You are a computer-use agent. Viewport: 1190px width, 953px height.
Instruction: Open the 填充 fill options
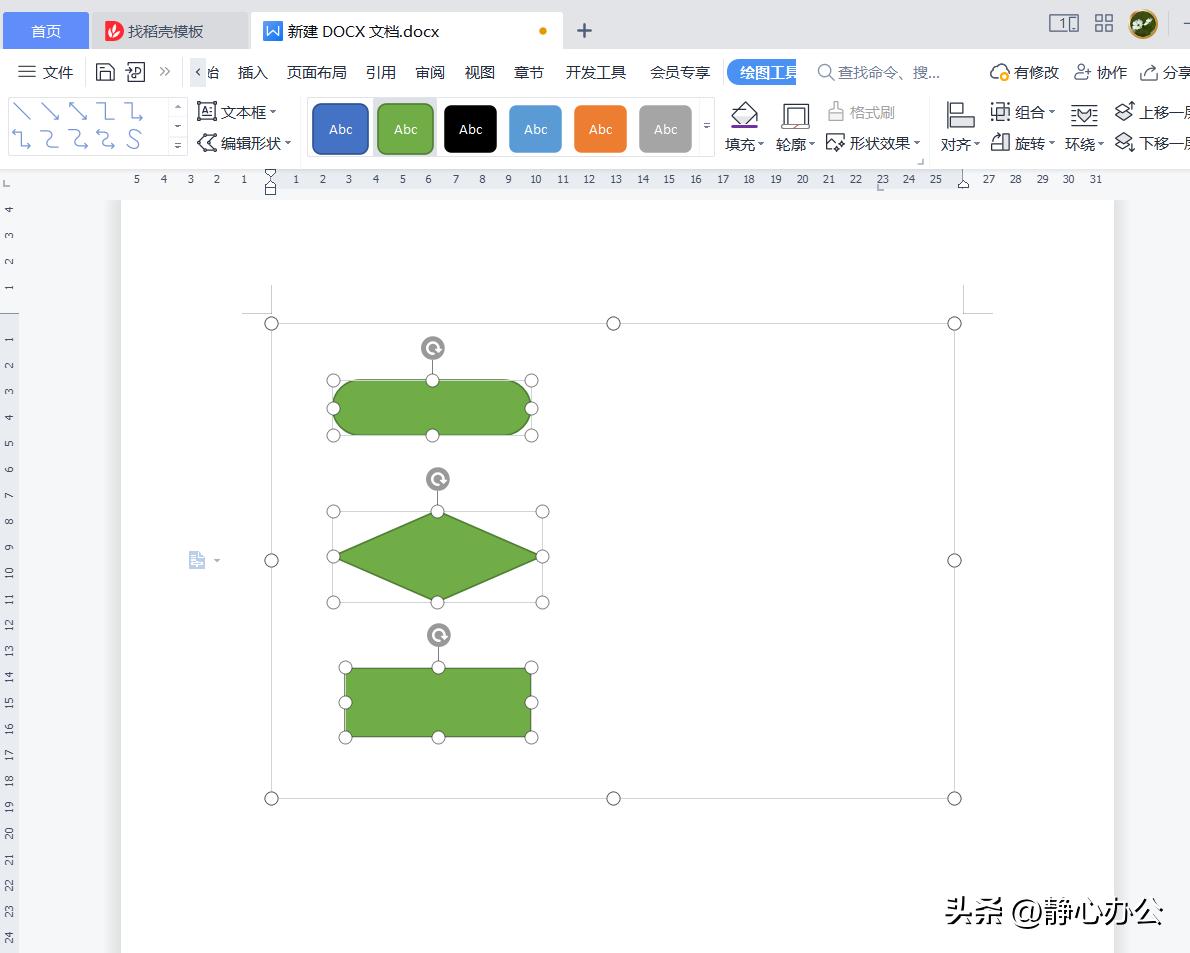[x=743, y=143]
